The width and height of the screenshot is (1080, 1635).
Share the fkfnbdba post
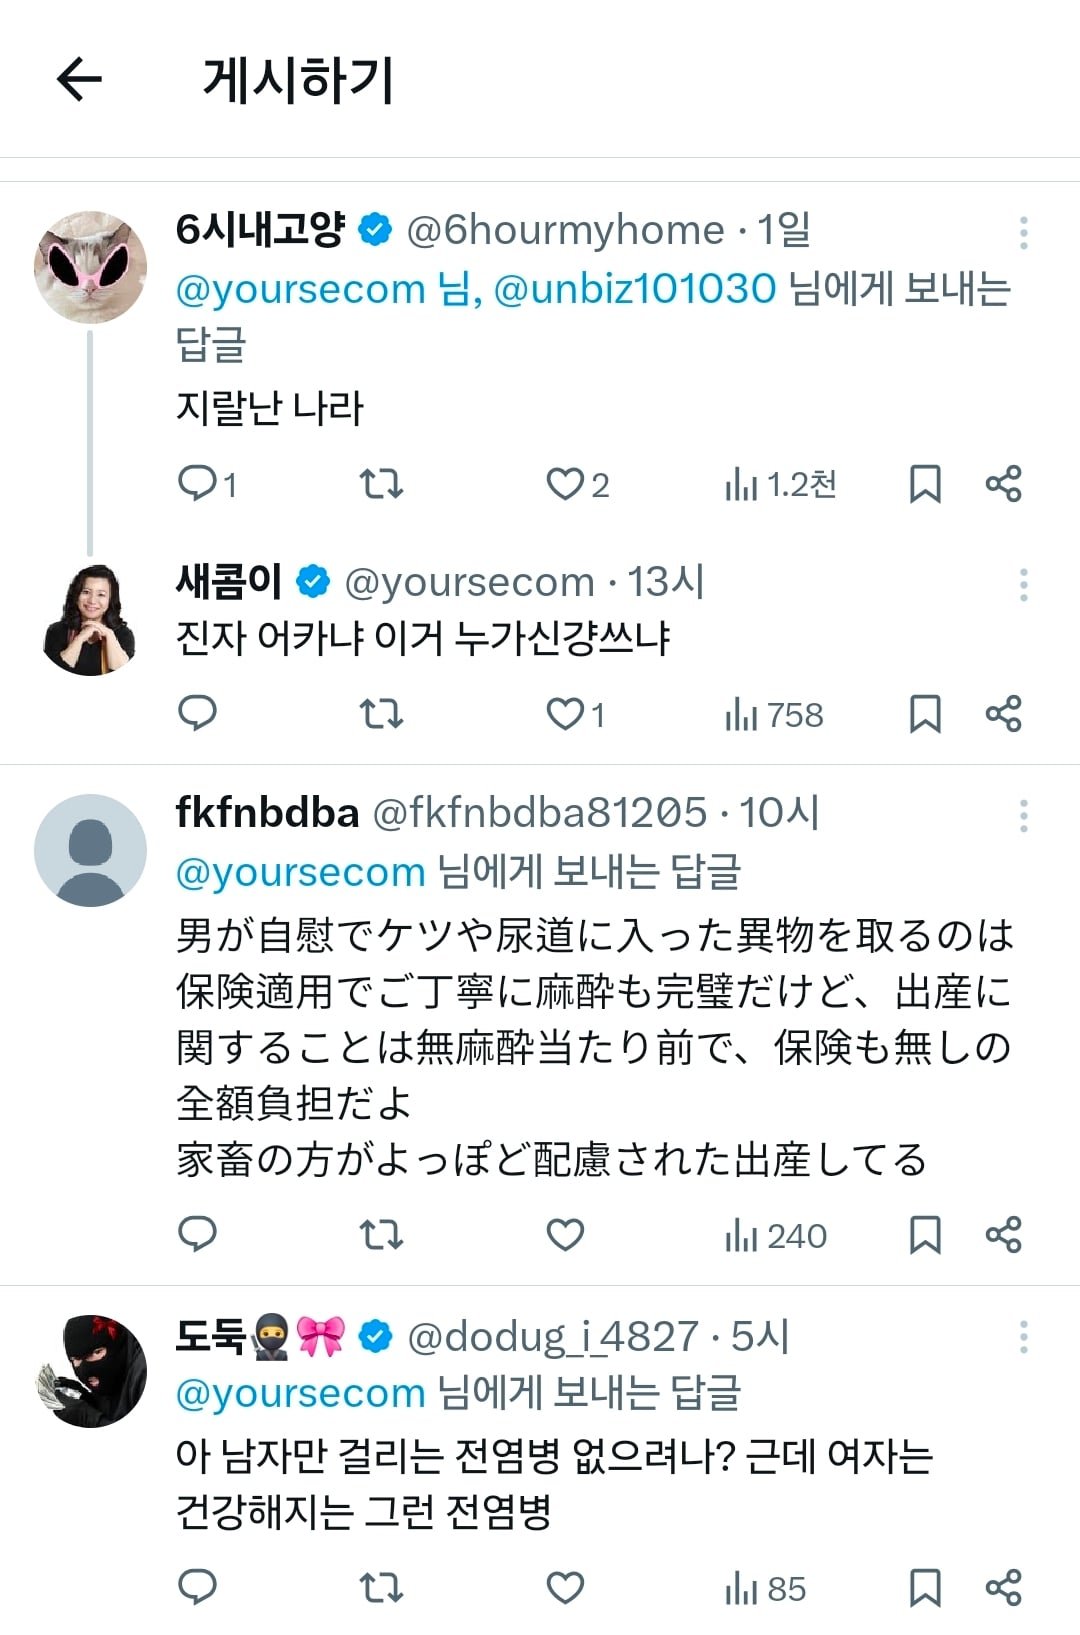[x=1003, y=1235]
